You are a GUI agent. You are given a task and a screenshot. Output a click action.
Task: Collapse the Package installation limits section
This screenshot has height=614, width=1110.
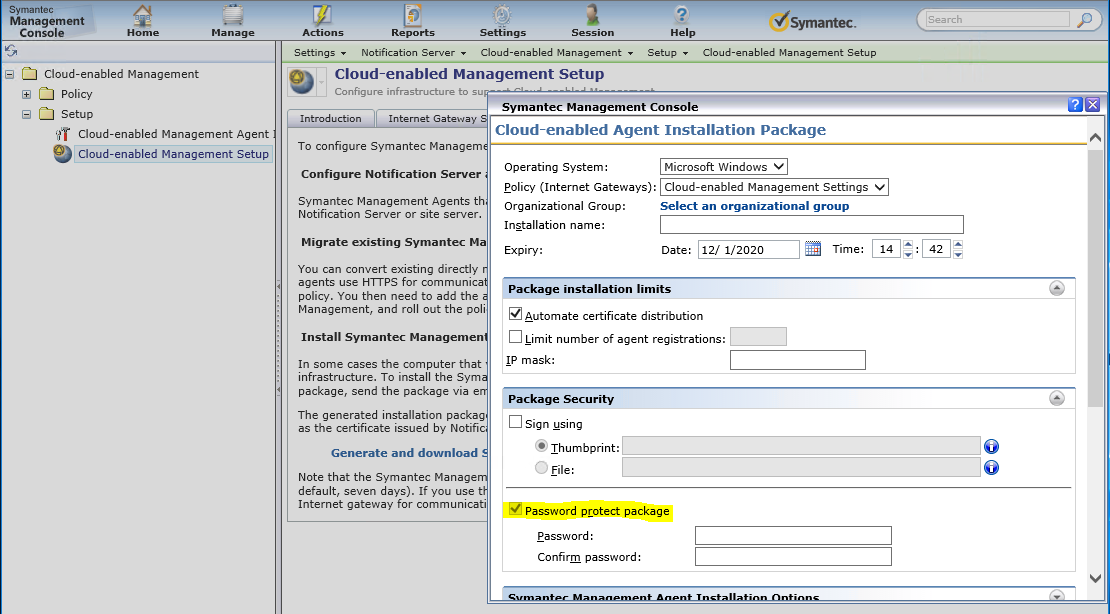1056,288
